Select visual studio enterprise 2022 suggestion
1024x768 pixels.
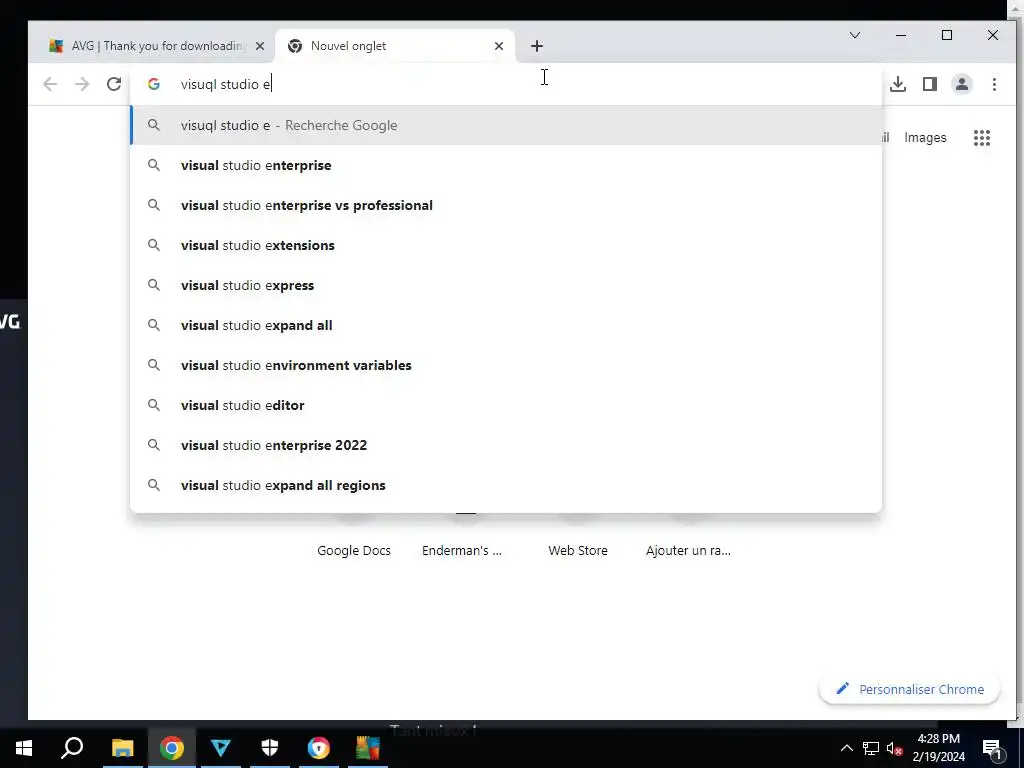pyautogui.click(x=506, y=445)
